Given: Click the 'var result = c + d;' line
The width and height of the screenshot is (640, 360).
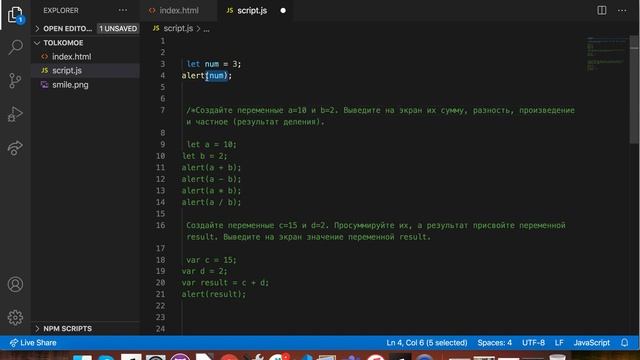Looking at the screenshot, I should click(225, 282).
